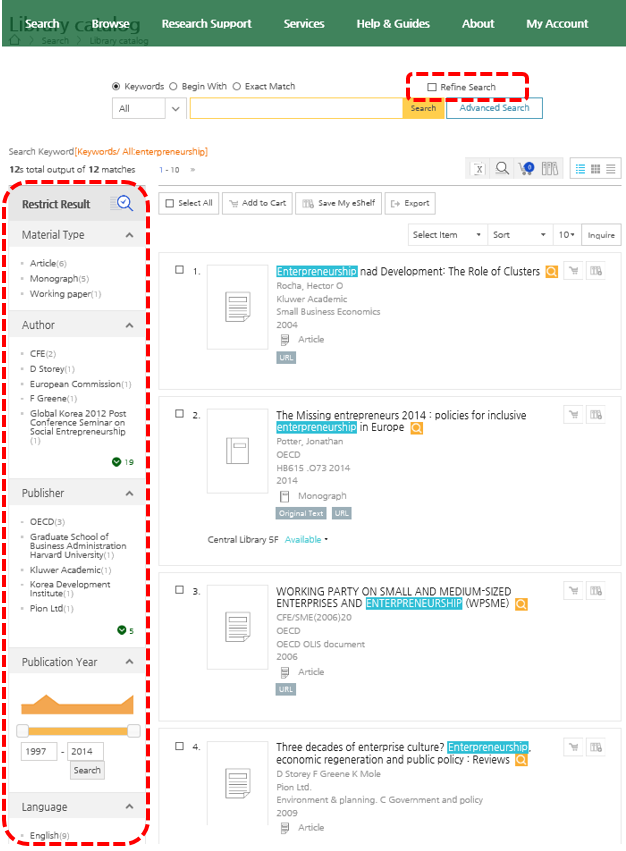Click orange preview icon beside first result title
The image size is (626, 851).
(x=551, y=271)
